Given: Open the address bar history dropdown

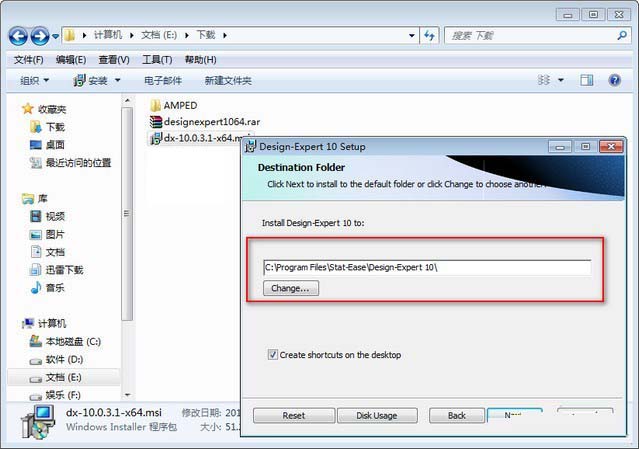Looking at the screenshot, I should tap(412, 35).
